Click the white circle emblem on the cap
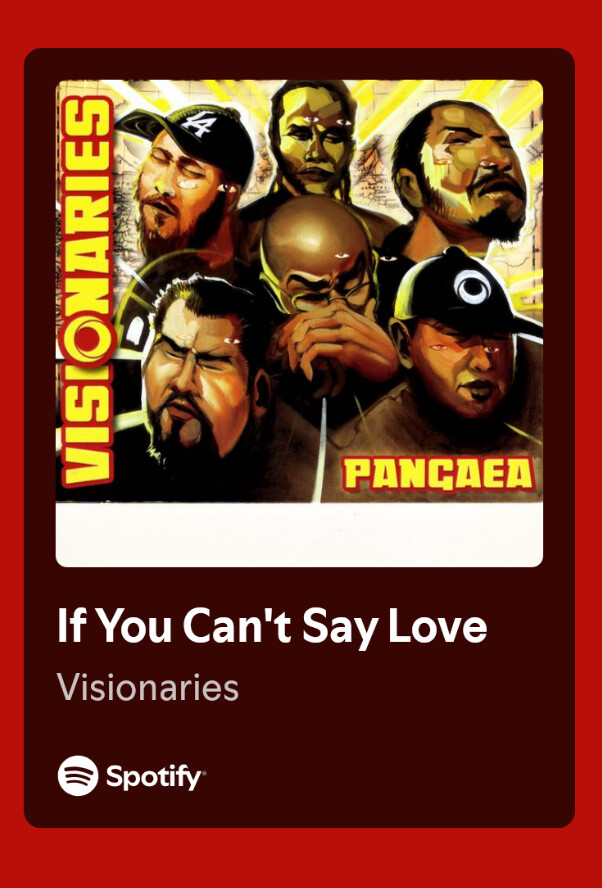Screen dimensions: 602x888 [x=472, y=287]
